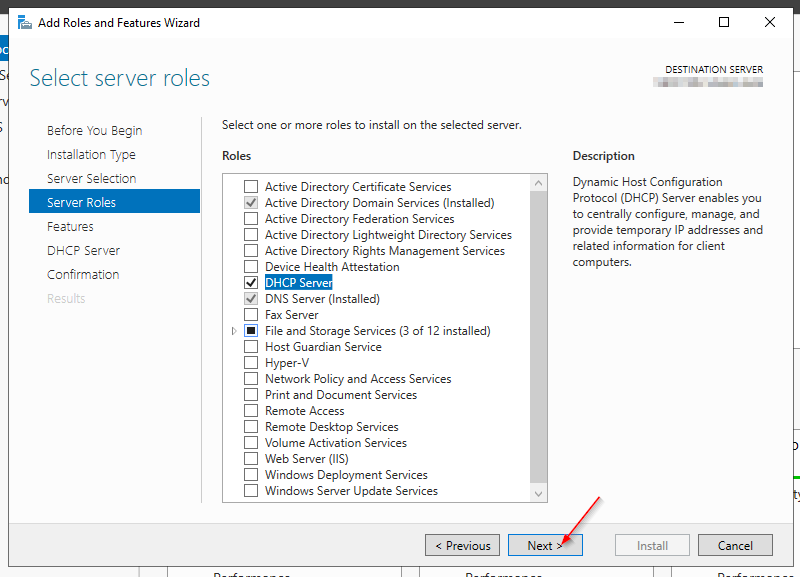Tick Device Health Attestation checkbox
The image size is (800, 577).
(251, 267)
